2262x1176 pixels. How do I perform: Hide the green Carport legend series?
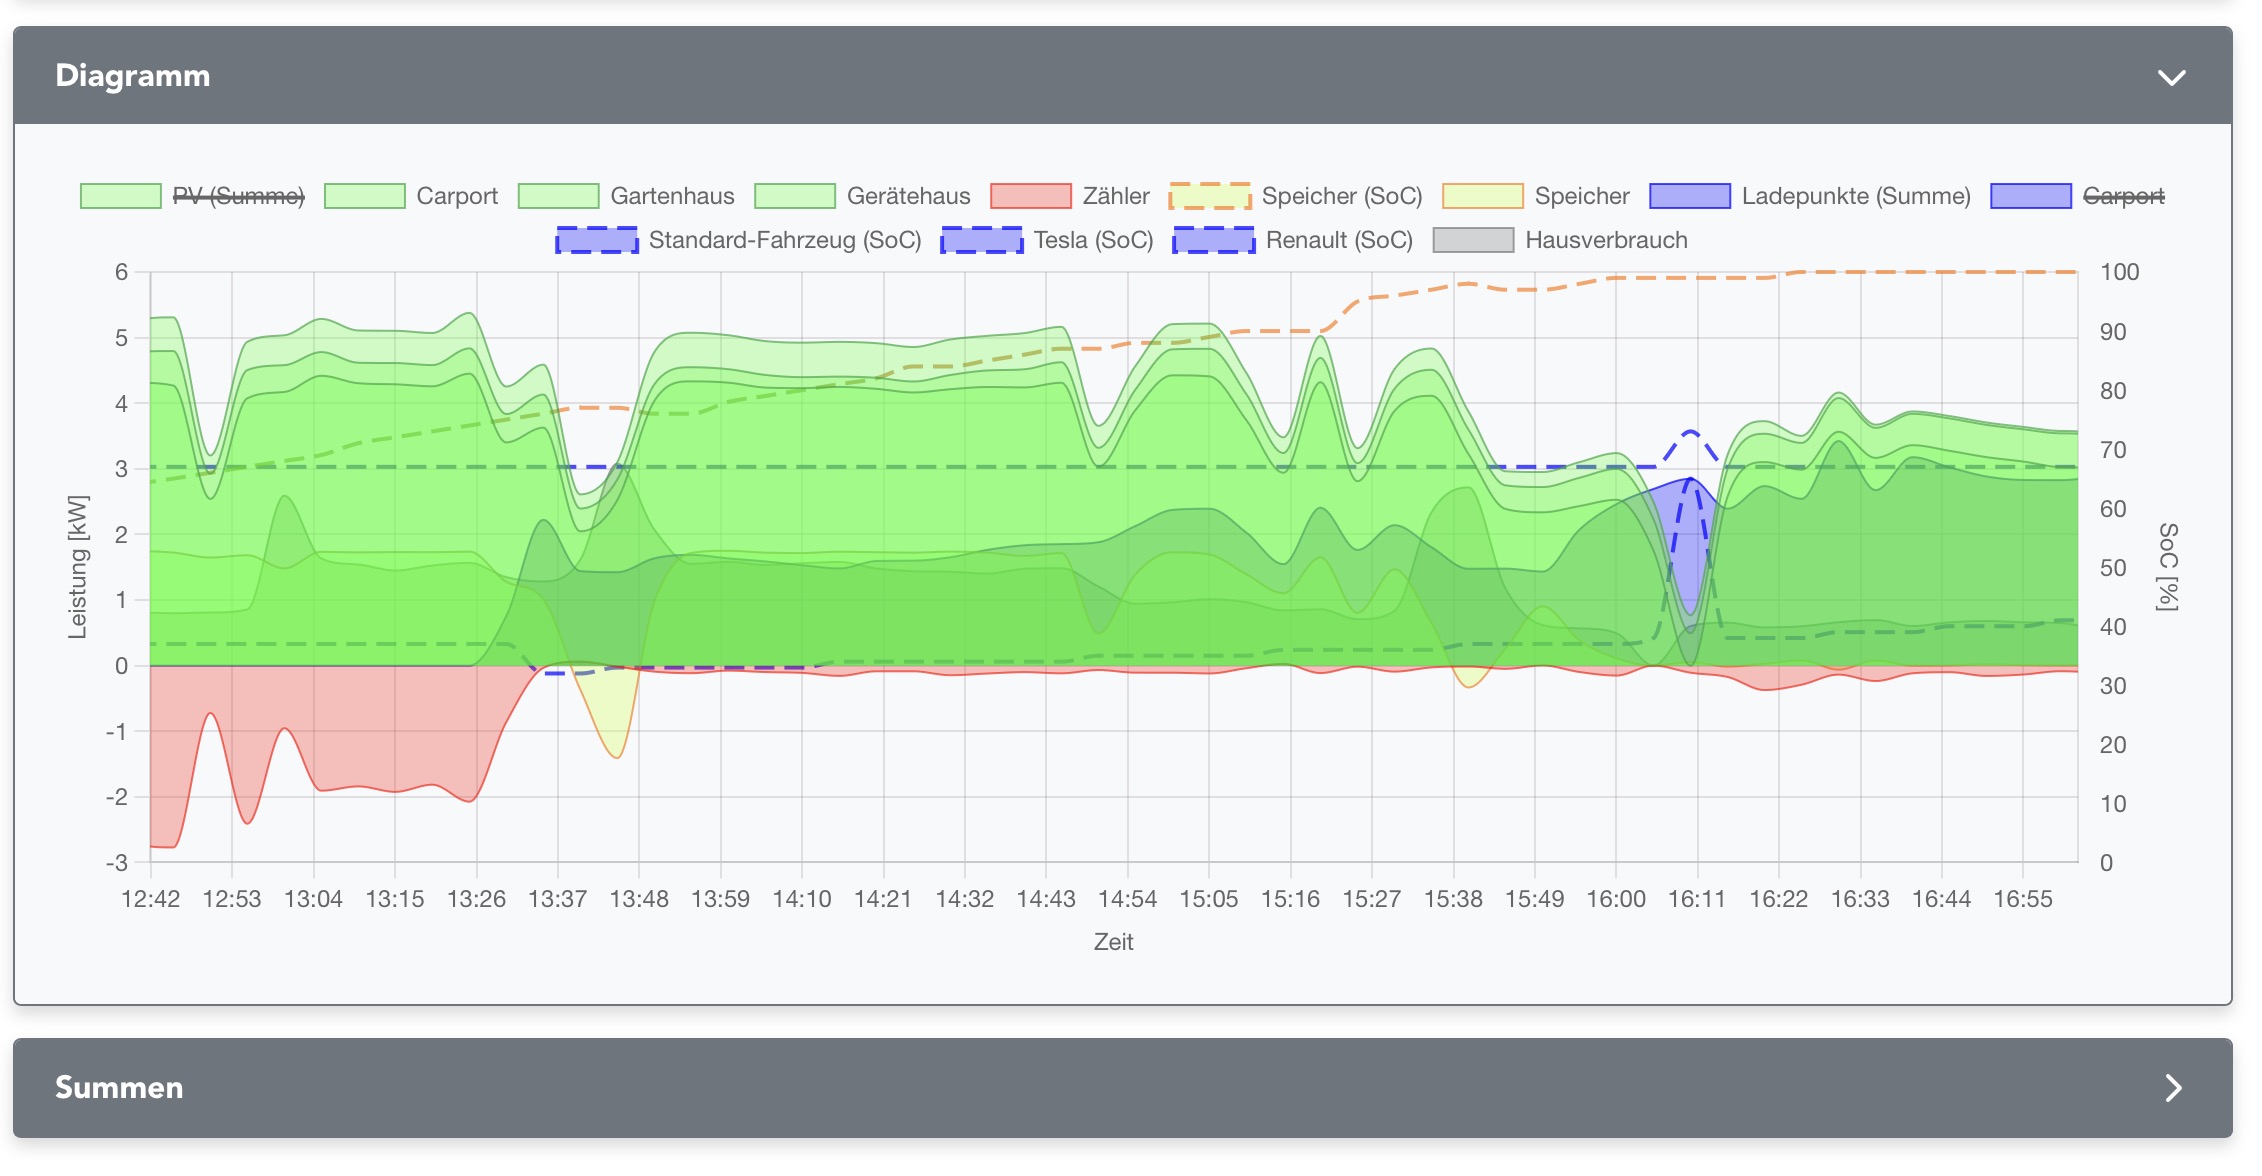(456, 196)
